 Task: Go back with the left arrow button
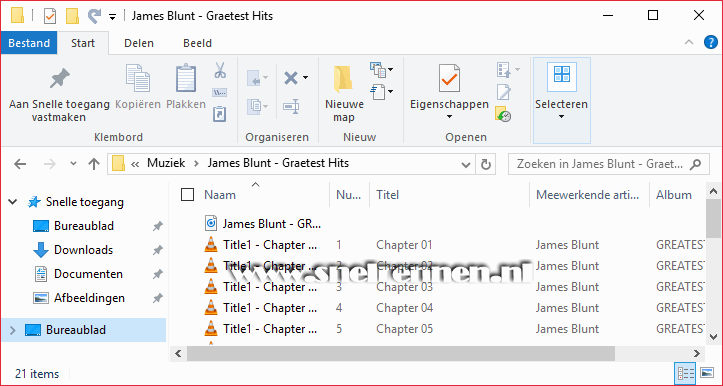[x=20, y=164]
